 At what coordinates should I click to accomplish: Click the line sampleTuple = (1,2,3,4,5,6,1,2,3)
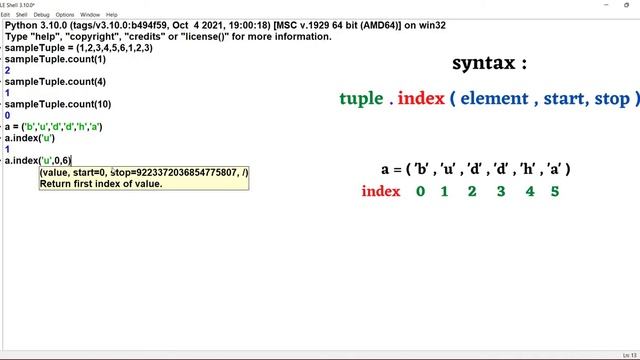pos(79,48)
